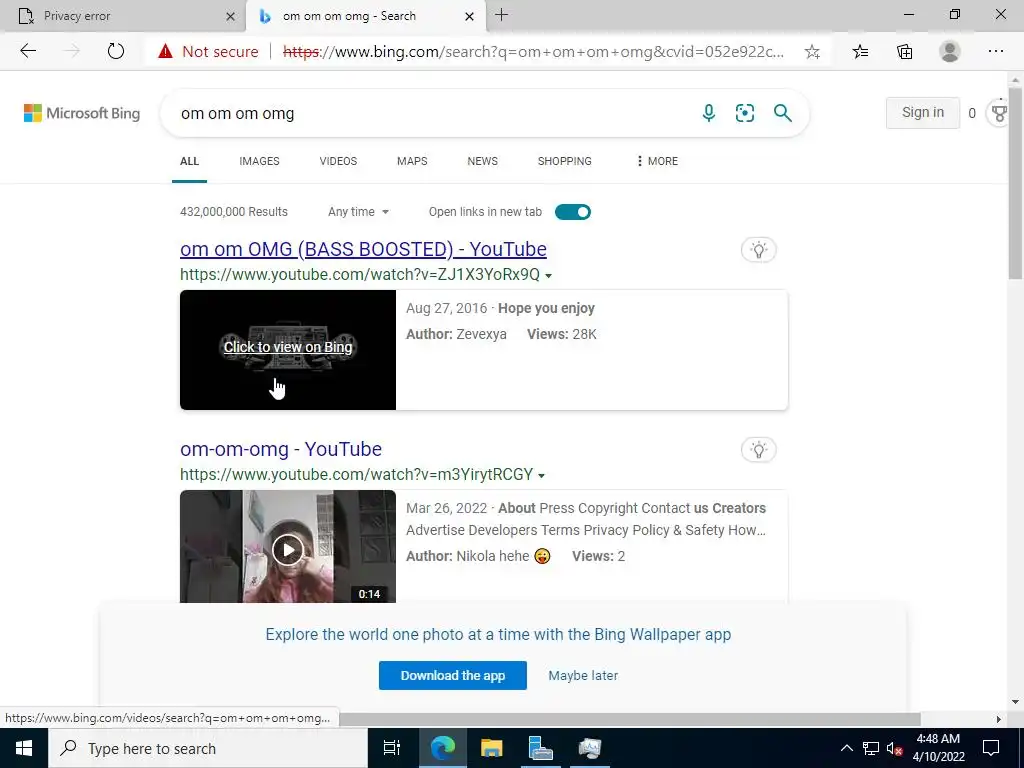Open Bing visual search camera icon

744,113
